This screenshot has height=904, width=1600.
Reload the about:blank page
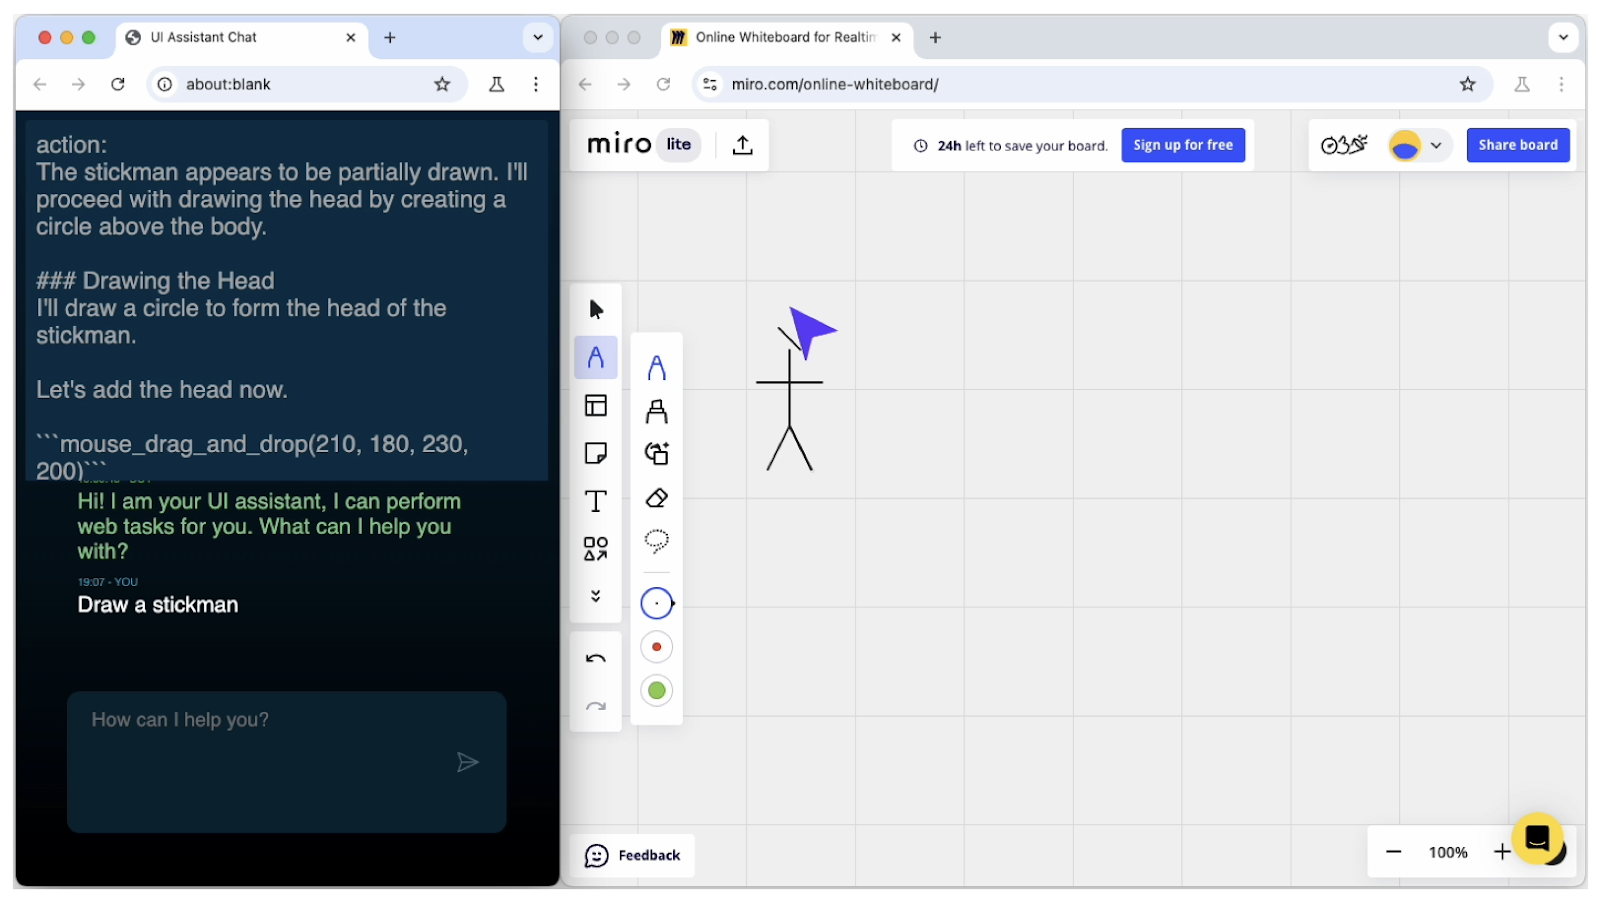118,84
